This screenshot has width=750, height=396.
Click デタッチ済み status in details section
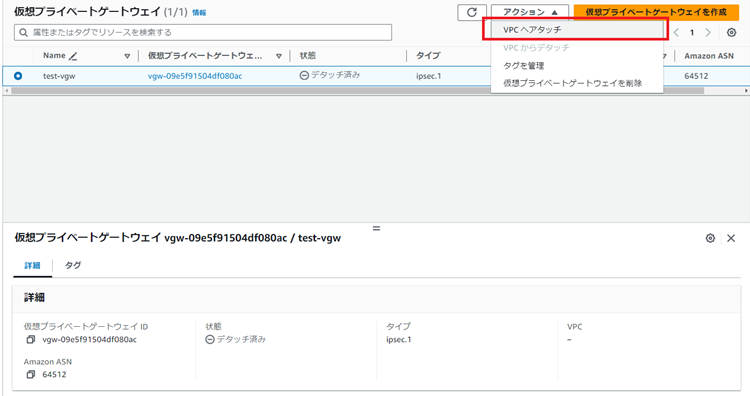pyautogui.click(x=235, y=339)
